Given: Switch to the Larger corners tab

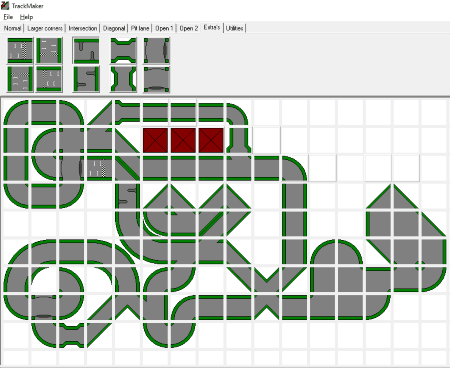Looking at the screenshot, I should click(x=45, y=28).
